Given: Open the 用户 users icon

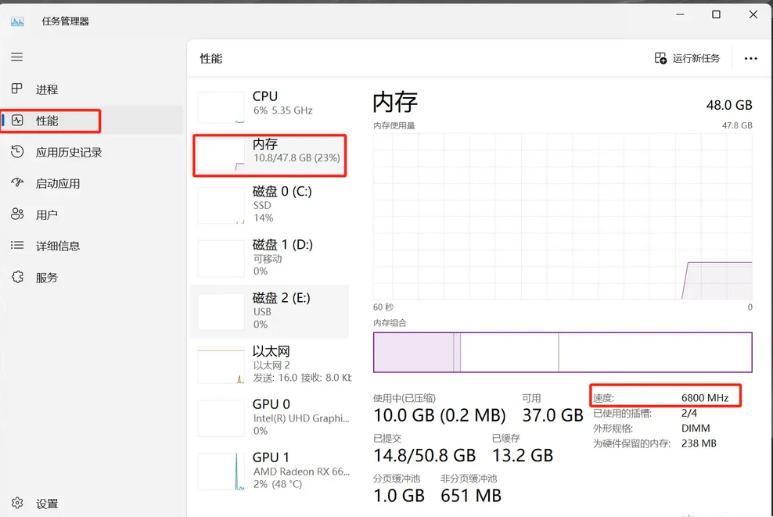Looking at the screenshot, I should pyautogui.click(x=17, y=214).
